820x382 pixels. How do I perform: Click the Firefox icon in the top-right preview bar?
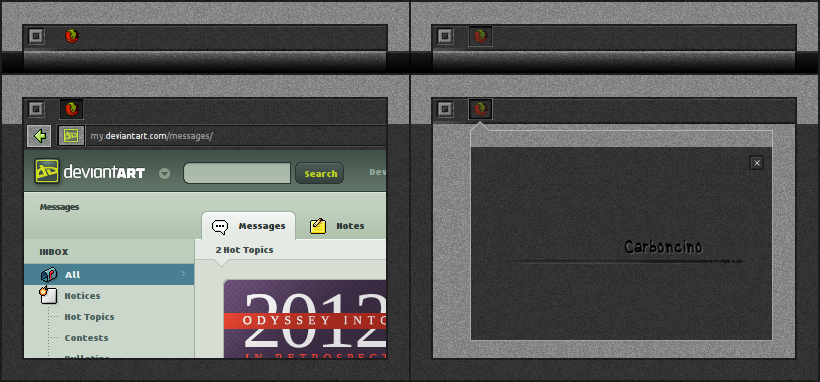pos(481,36)
